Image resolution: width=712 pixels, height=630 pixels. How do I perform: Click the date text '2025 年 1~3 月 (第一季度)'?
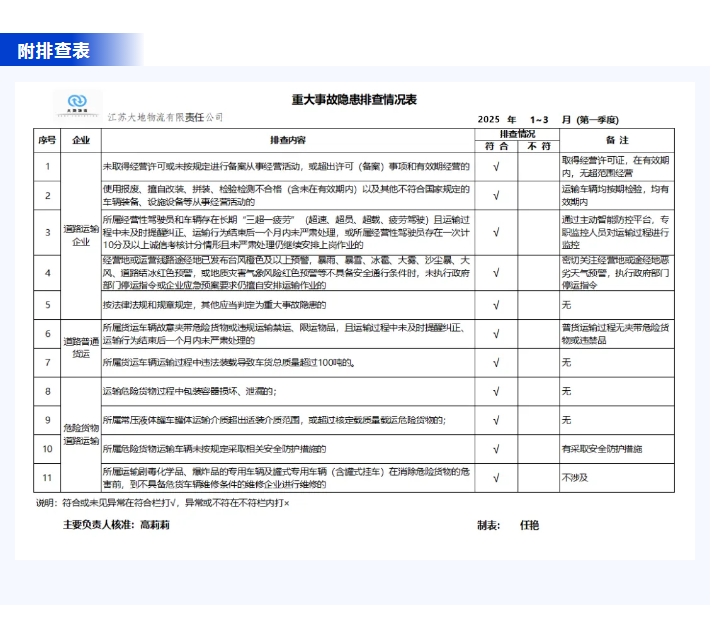tap(548, 119)
